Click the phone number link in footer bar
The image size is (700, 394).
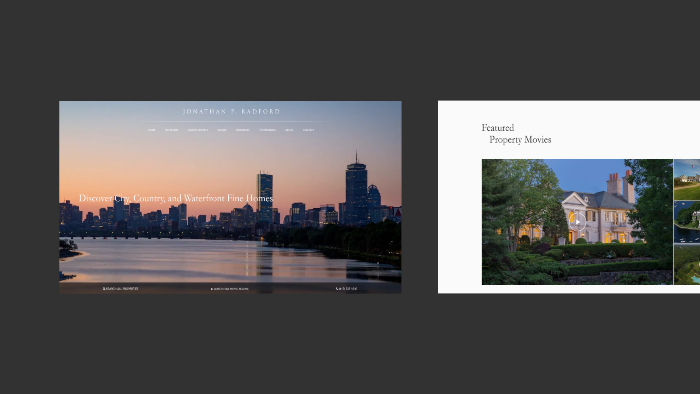(x=348, y=289)
